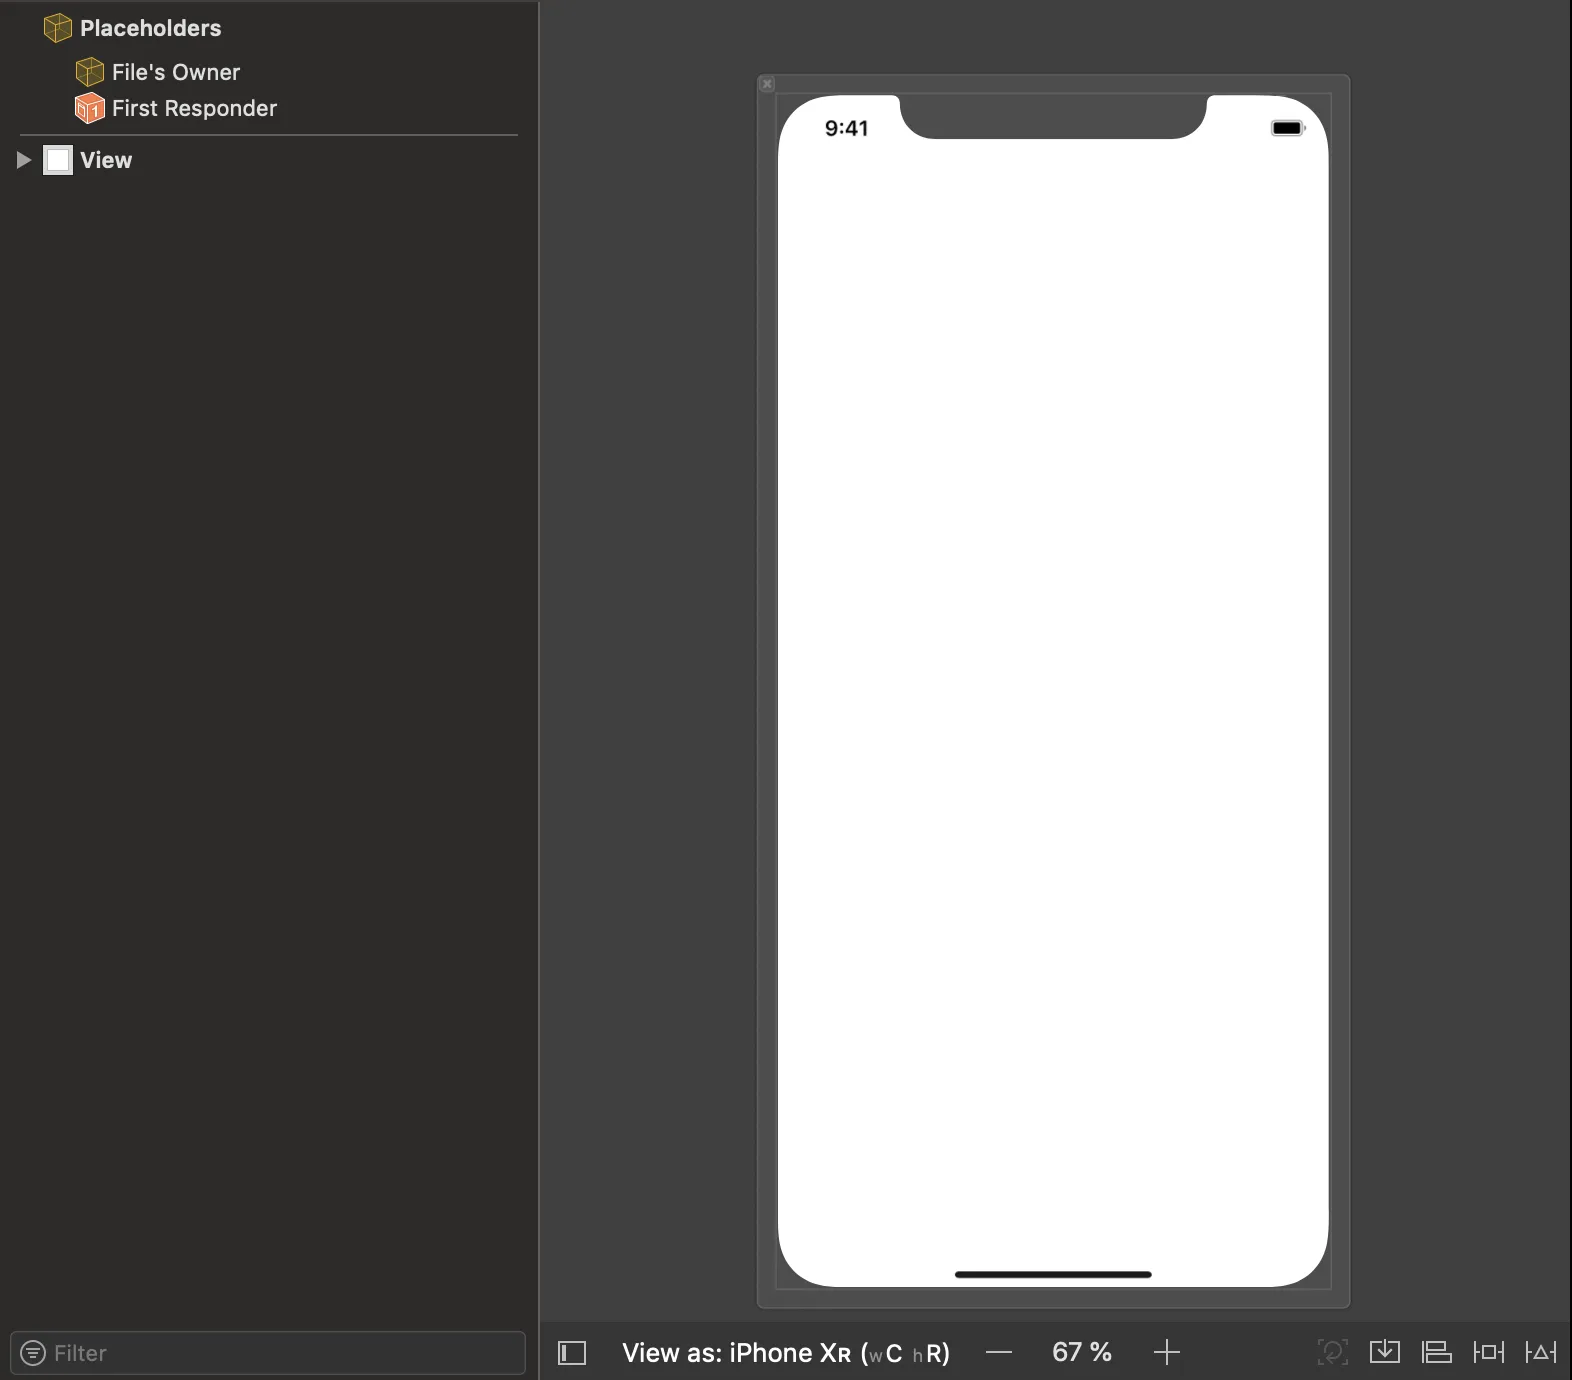Screen dimensions: 1572x1380
Task: Open Resolve Auto Layout Issues icon
Action: (1541, 1353)
